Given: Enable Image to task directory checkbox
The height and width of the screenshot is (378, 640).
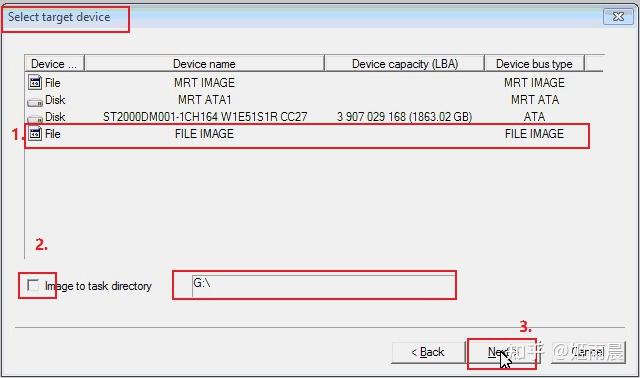Looking at the screenshot, I should pos(33,285).
